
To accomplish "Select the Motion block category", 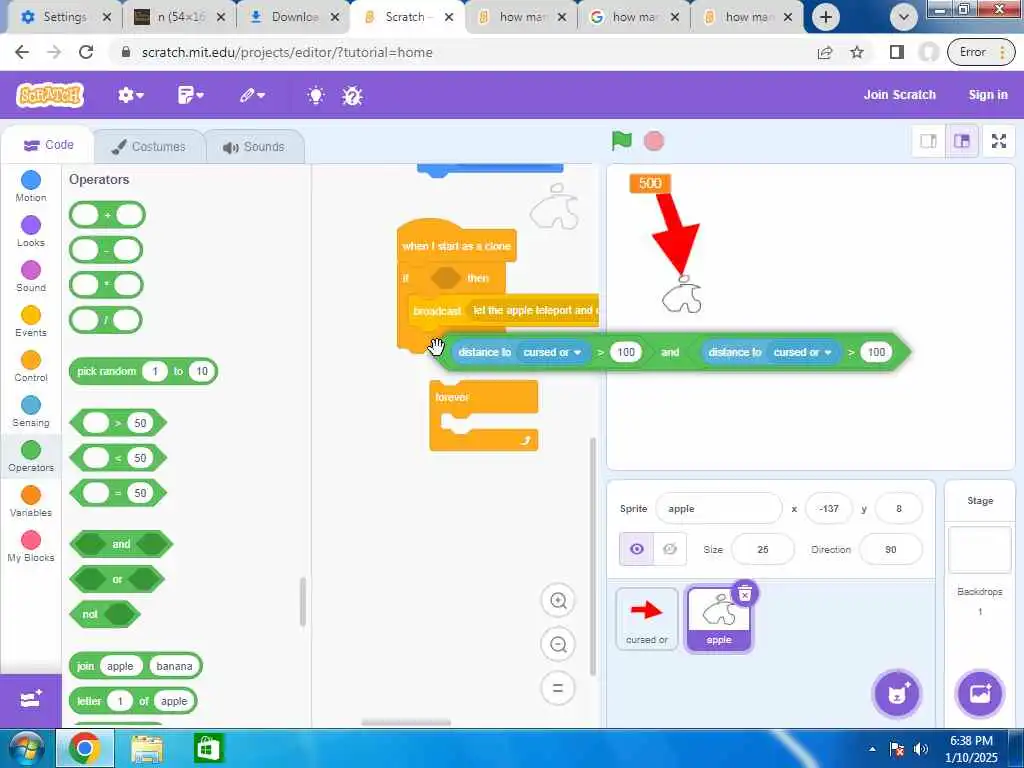I will (31, 186).
